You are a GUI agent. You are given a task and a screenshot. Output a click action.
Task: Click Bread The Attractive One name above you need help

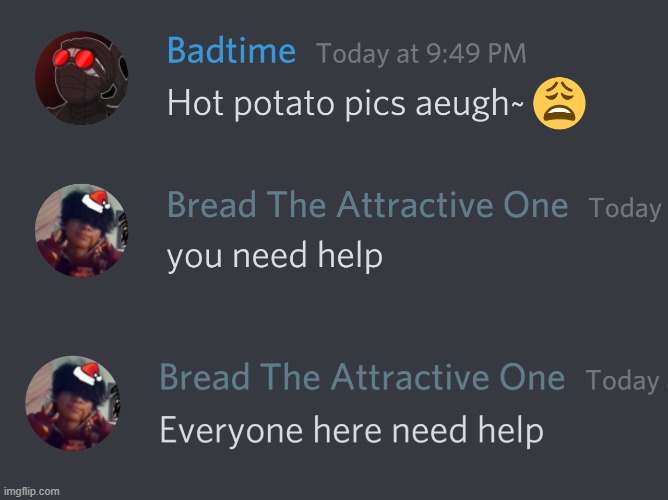pos(368,205)
